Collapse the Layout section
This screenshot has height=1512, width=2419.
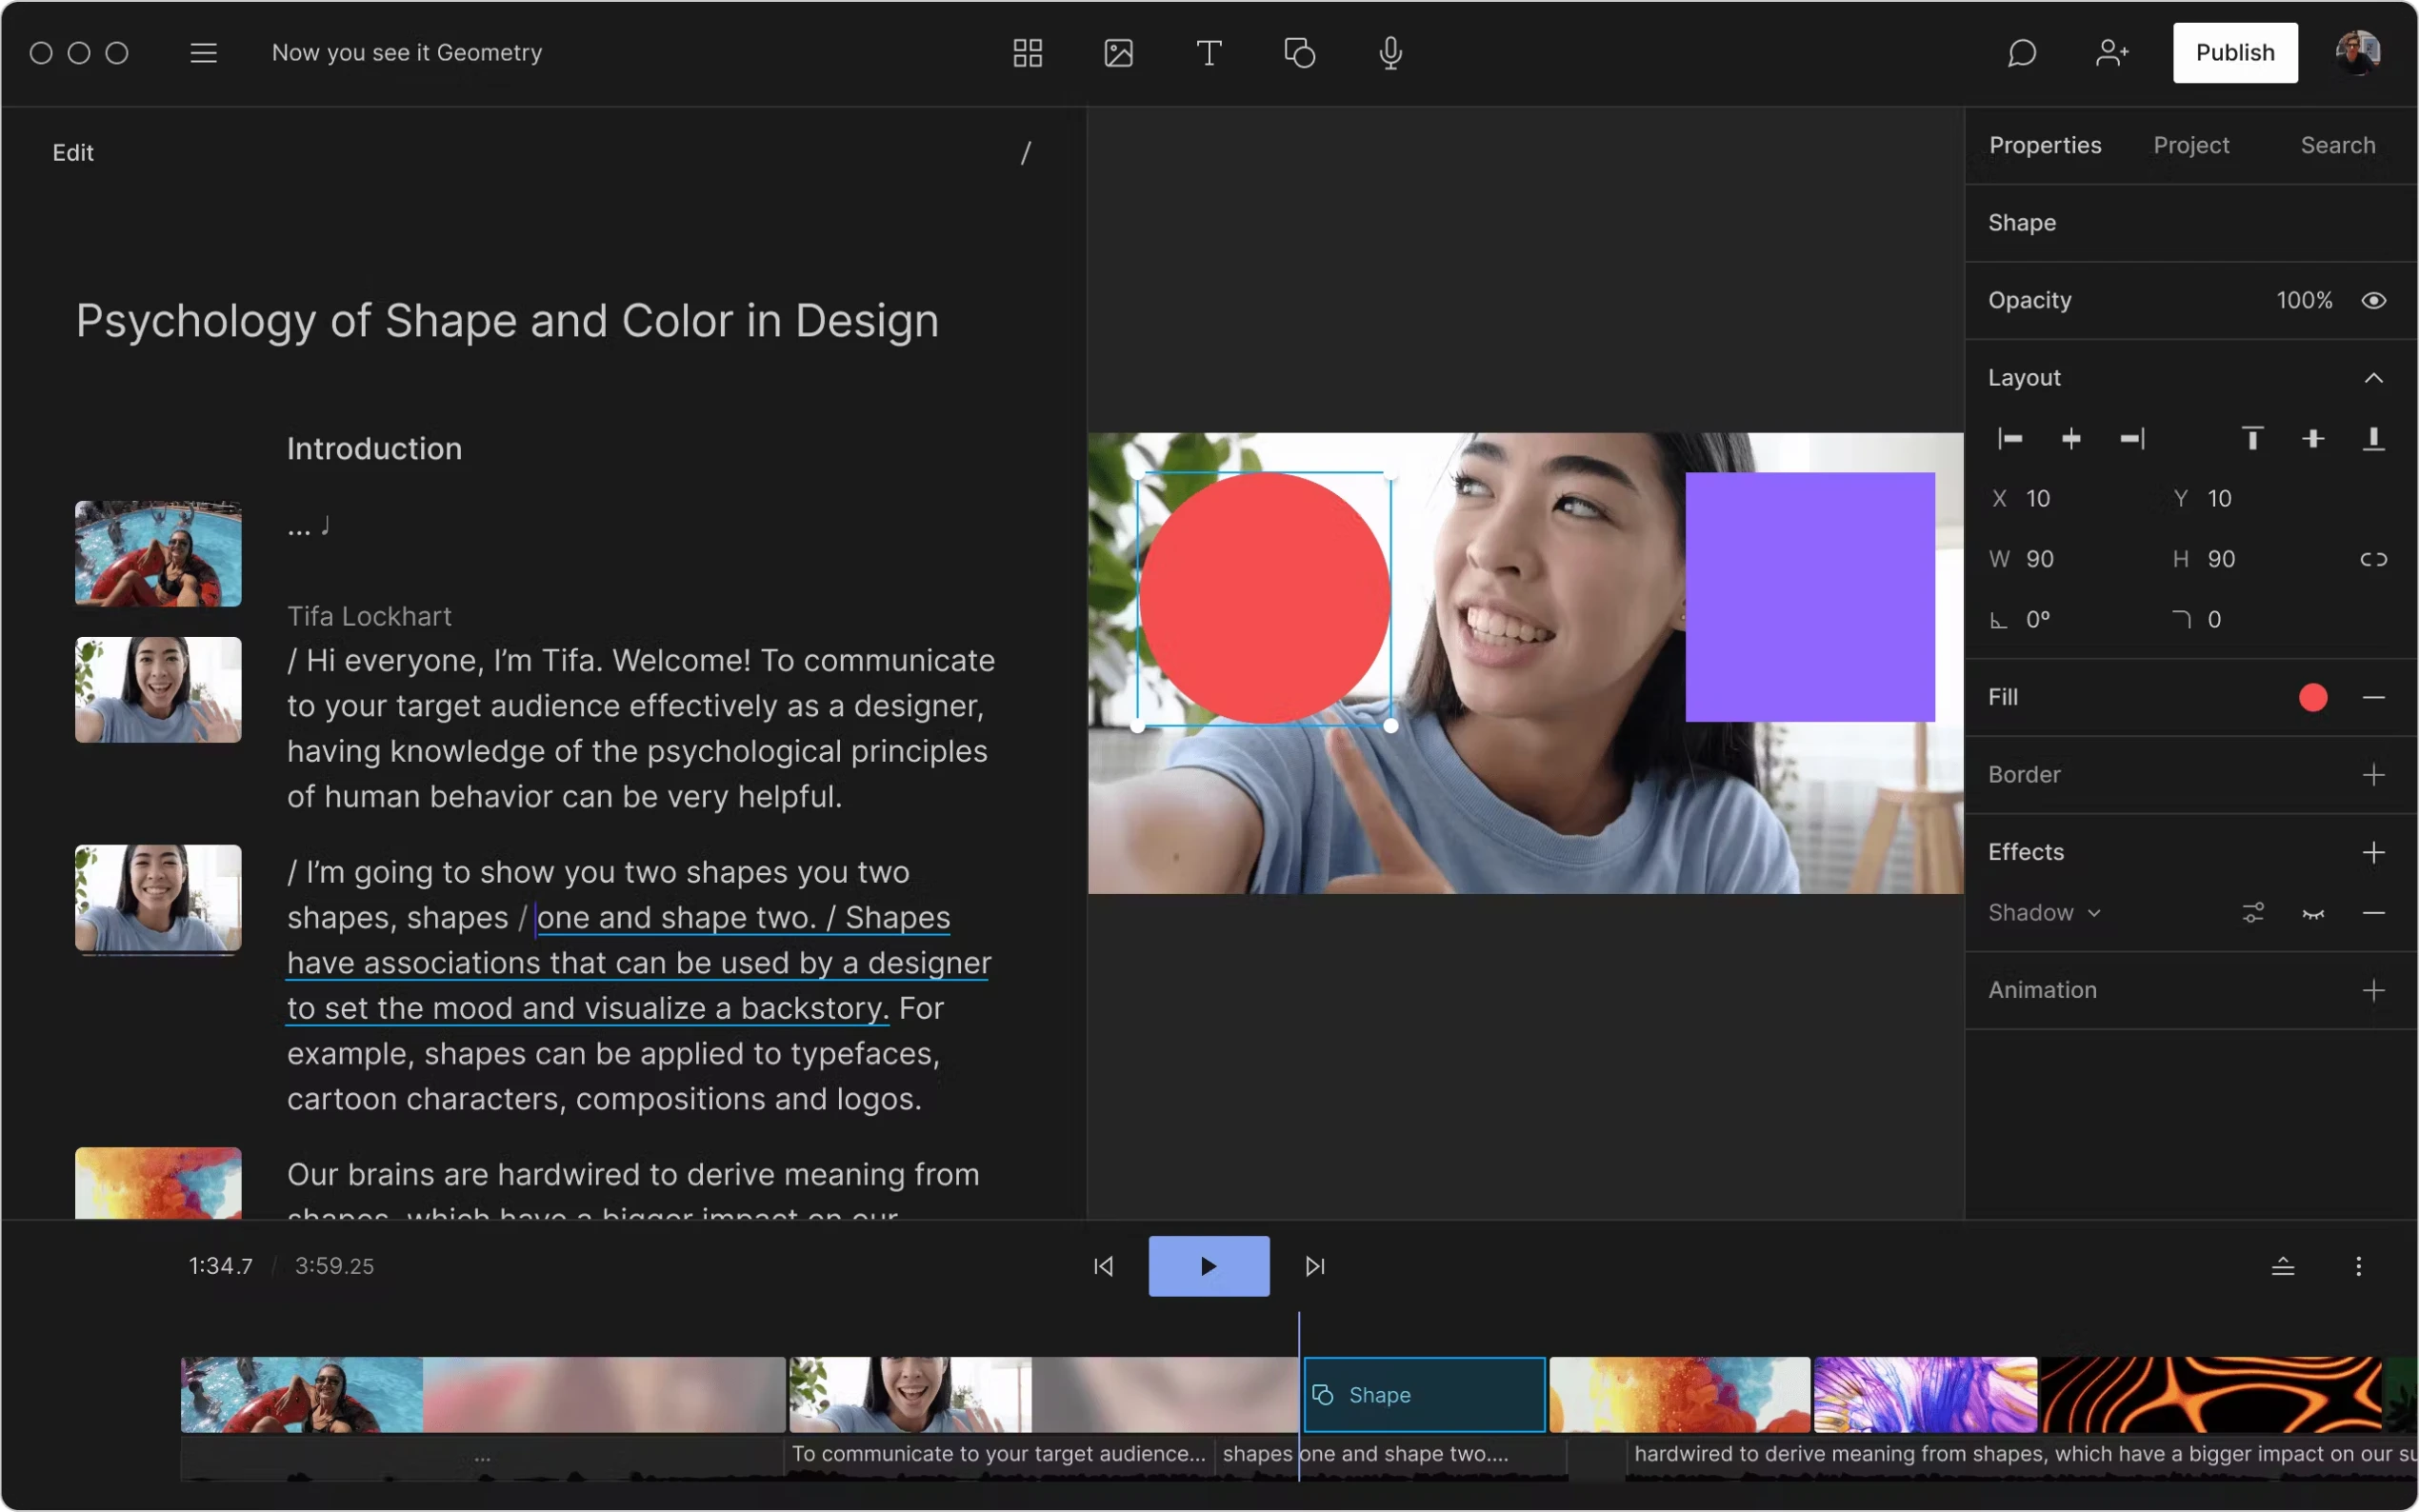(2375, 377)
